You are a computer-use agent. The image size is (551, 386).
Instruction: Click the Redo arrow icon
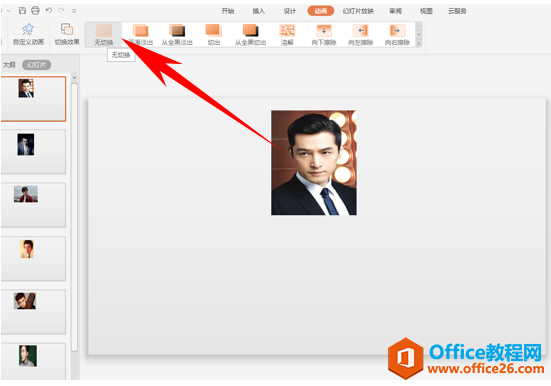tap(61, 11)
